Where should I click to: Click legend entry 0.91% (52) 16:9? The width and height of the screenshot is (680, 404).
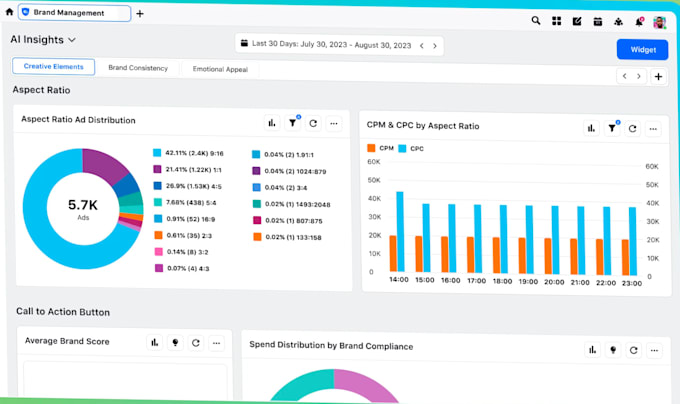(185, 219)
